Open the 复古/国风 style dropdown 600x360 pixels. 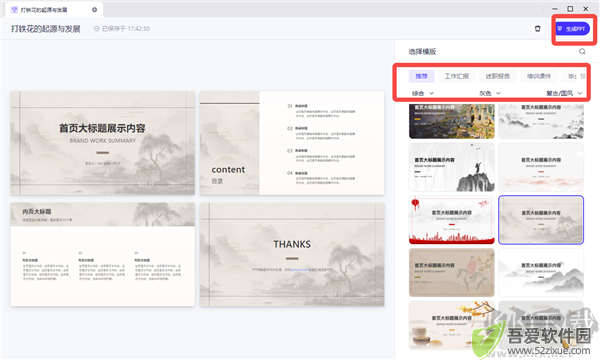[564, 93]
